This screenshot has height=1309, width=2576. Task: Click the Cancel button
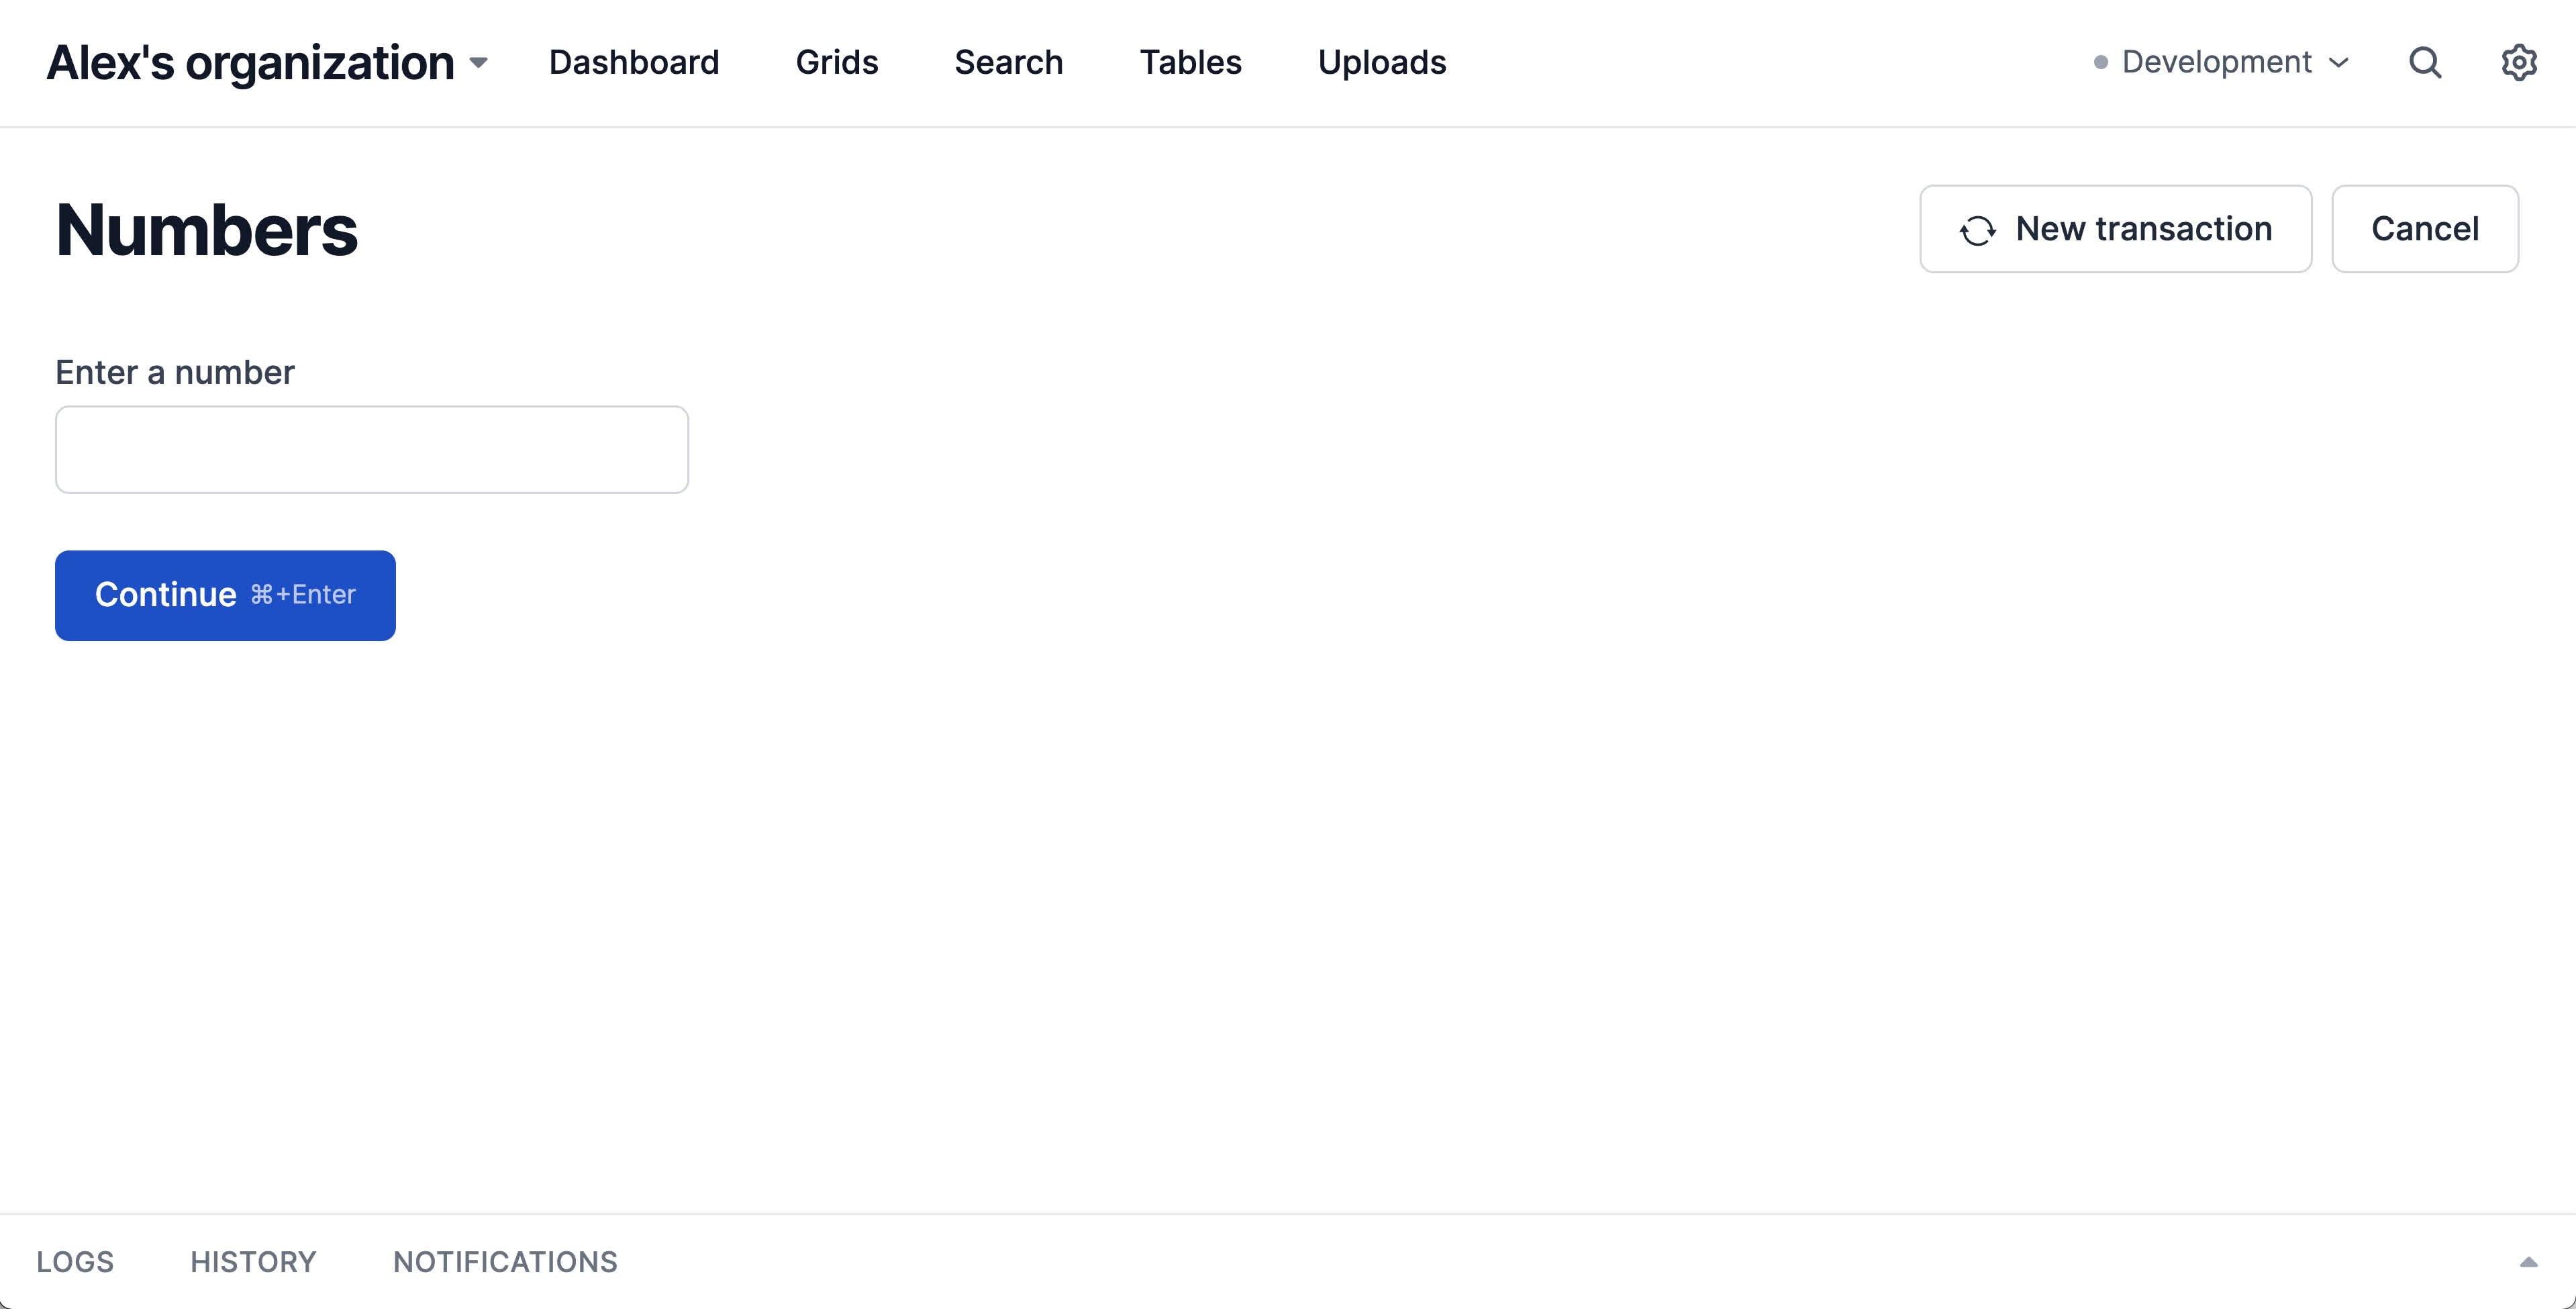click(x=2425, y=229)
